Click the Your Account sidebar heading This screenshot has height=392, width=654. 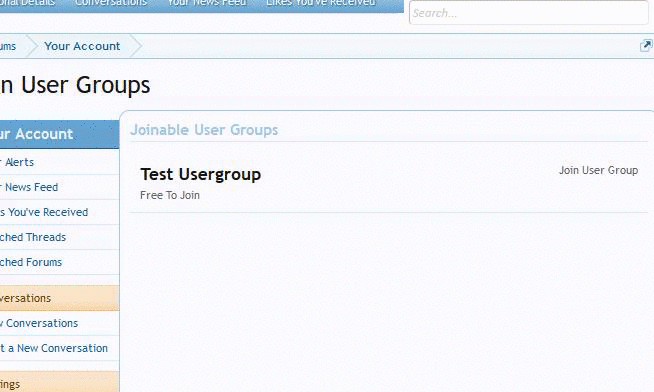[59, 134]
